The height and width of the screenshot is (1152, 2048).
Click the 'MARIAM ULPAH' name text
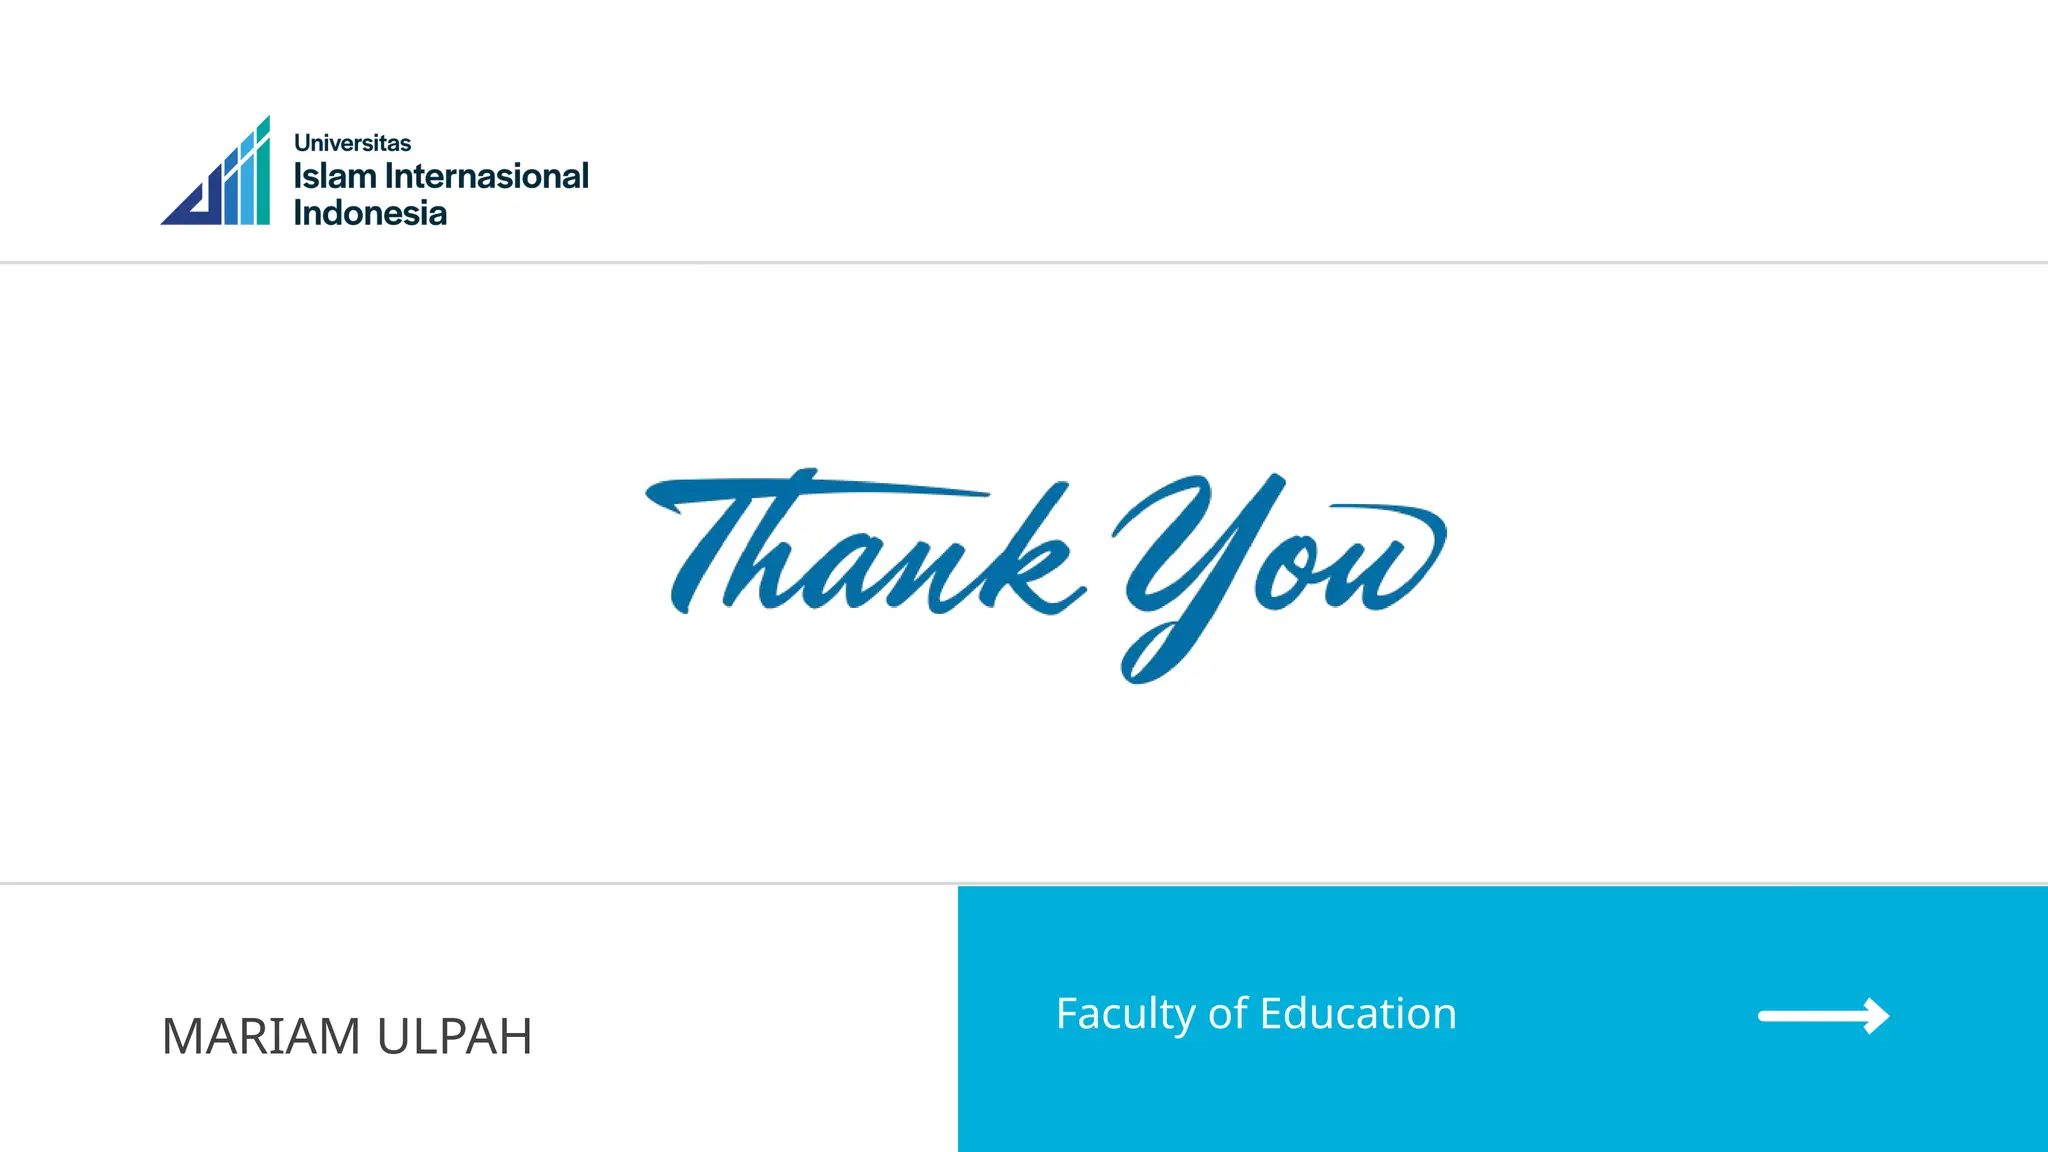click(346, 1036)
